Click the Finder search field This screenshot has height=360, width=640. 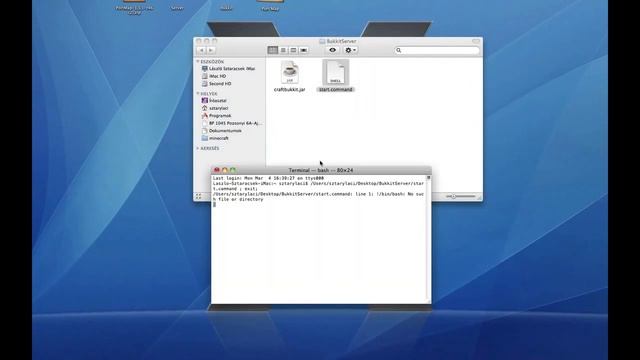click(x=437, y=50)
